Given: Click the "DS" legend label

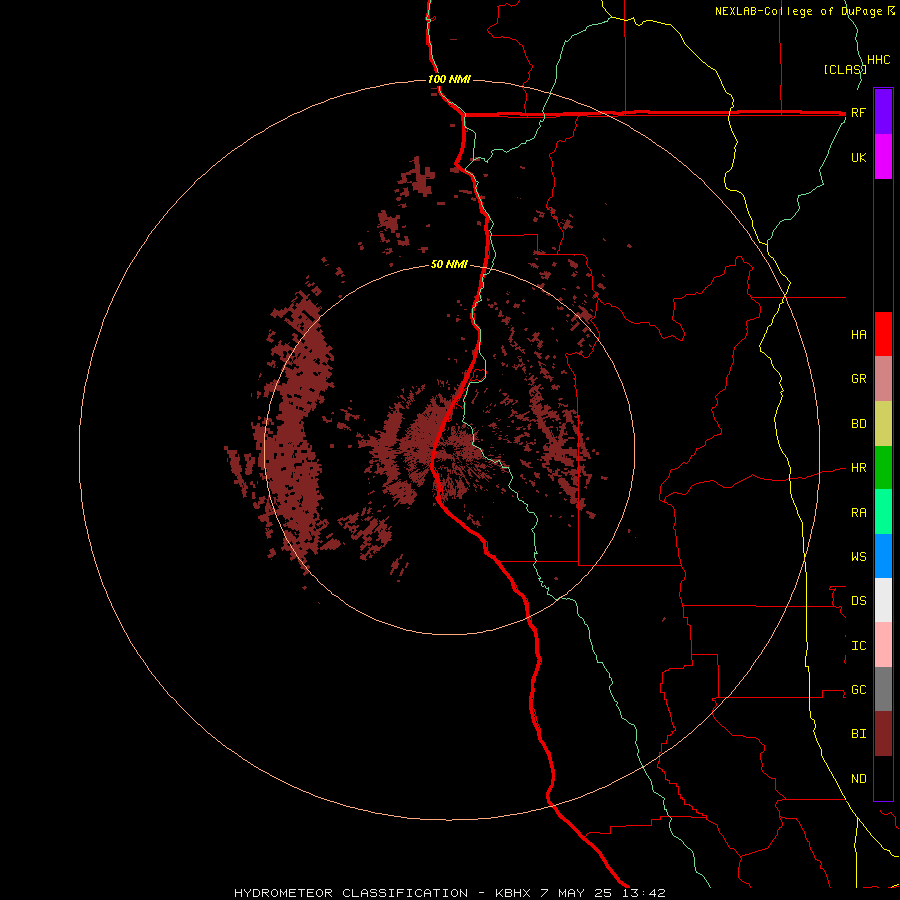Looking at the screenshot, I should pos(858,600).
